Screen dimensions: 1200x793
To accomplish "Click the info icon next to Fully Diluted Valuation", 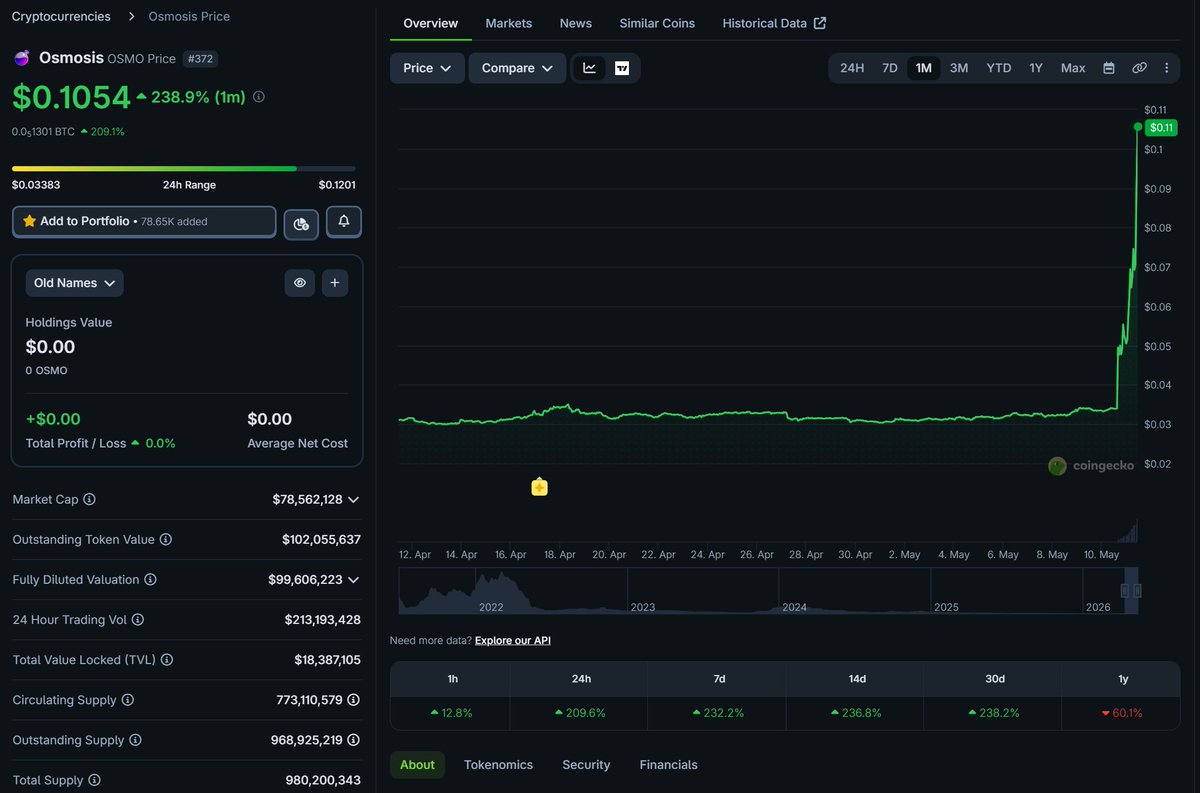I will click(150, 579).
